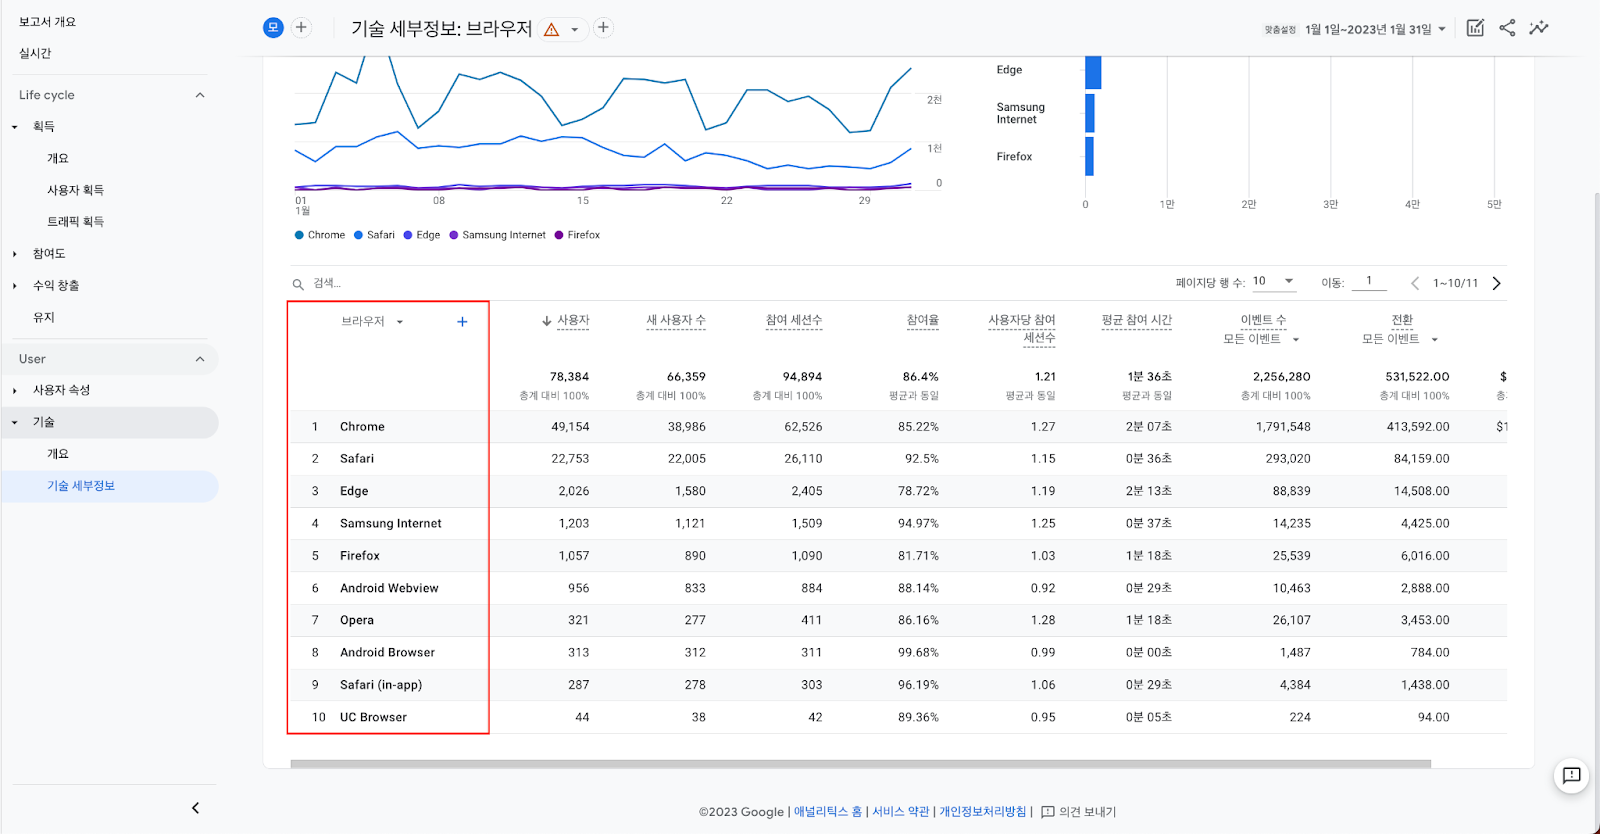Click the 이동 page number field

(1369, 282)
